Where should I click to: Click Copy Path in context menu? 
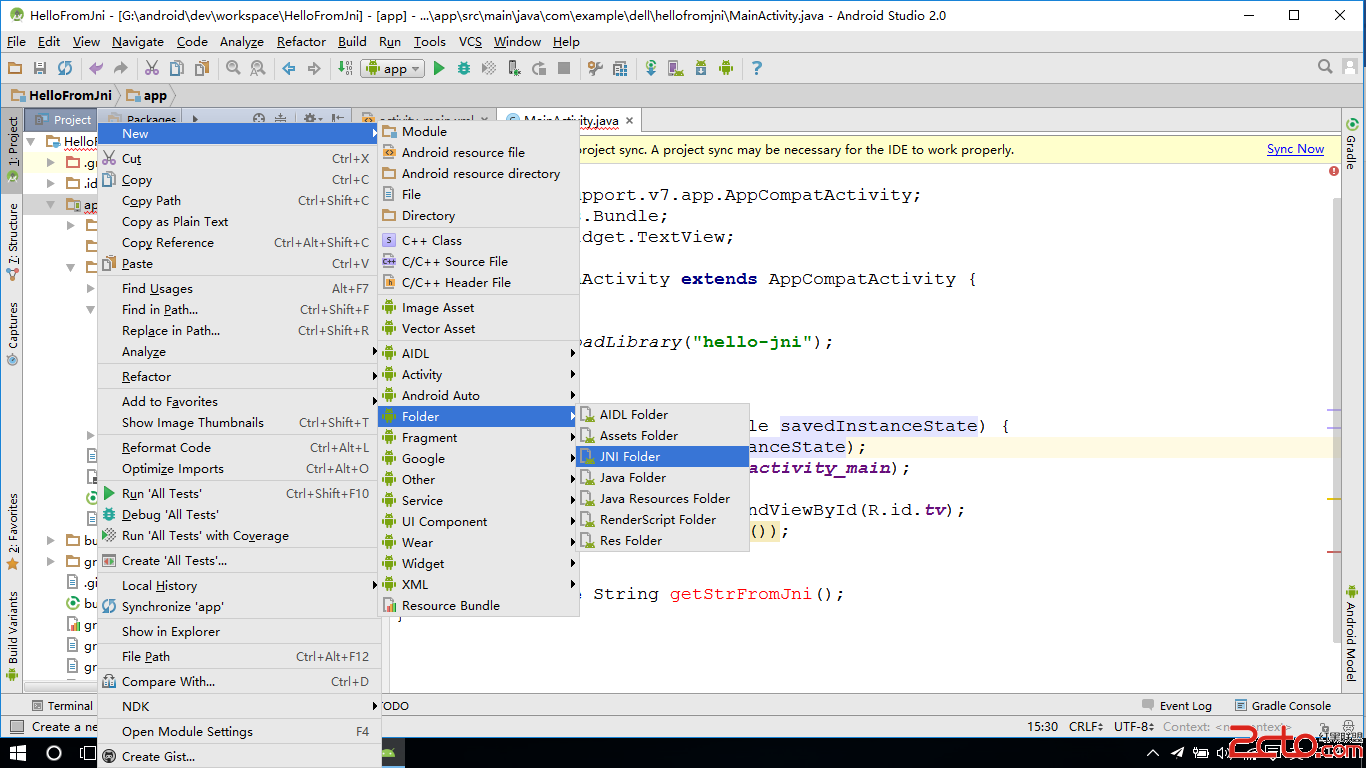238,200
